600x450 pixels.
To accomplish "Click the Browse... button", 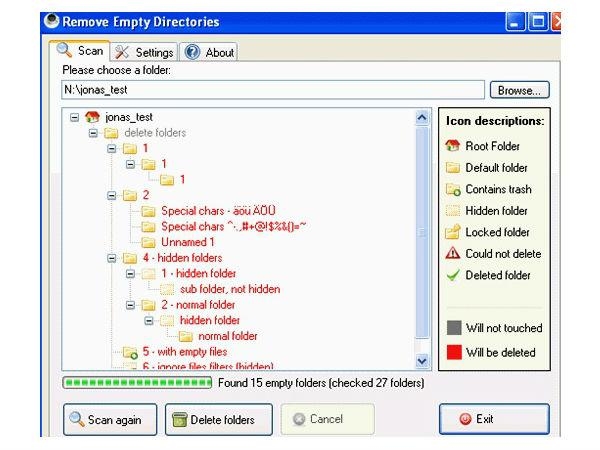I will point(519,90).
